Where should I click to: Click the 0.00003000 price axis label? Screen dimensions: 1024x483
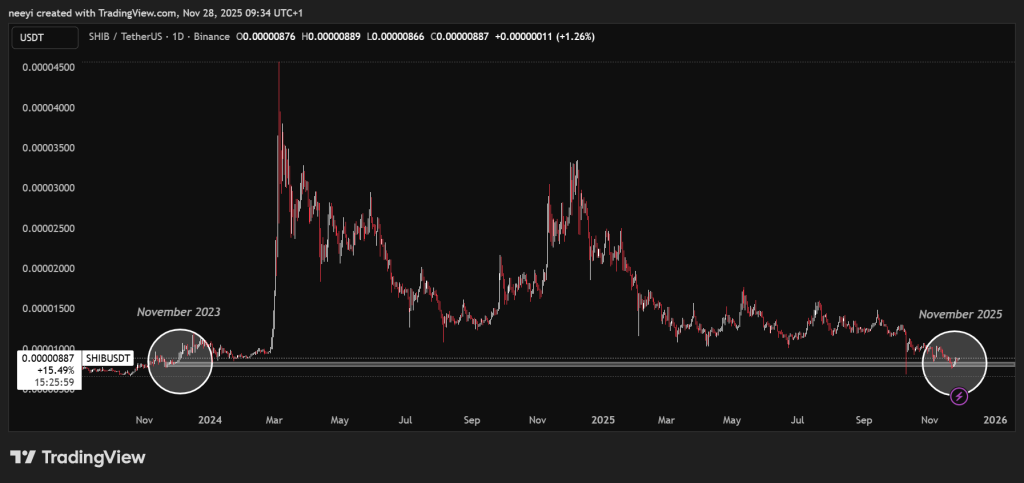point(48,188)
